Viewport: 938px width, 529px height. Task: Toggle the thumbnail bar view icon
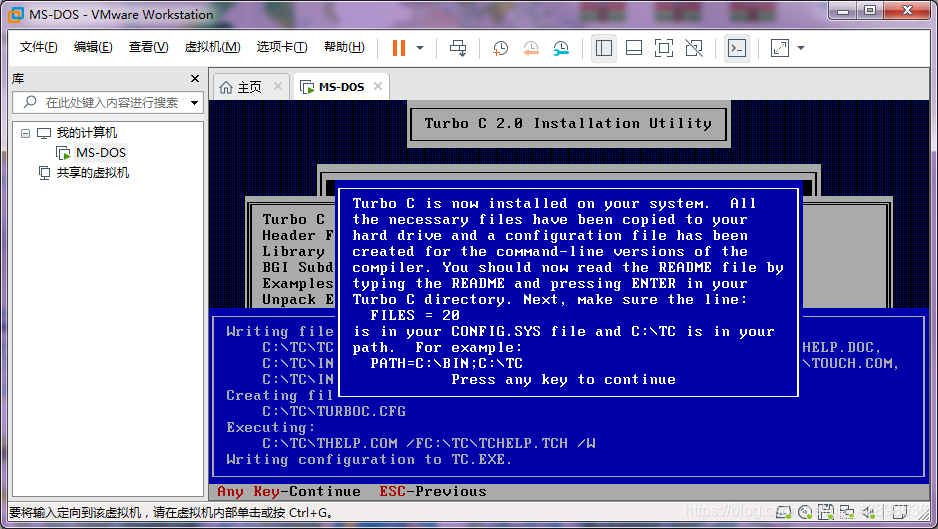click(x=634, y=48)
